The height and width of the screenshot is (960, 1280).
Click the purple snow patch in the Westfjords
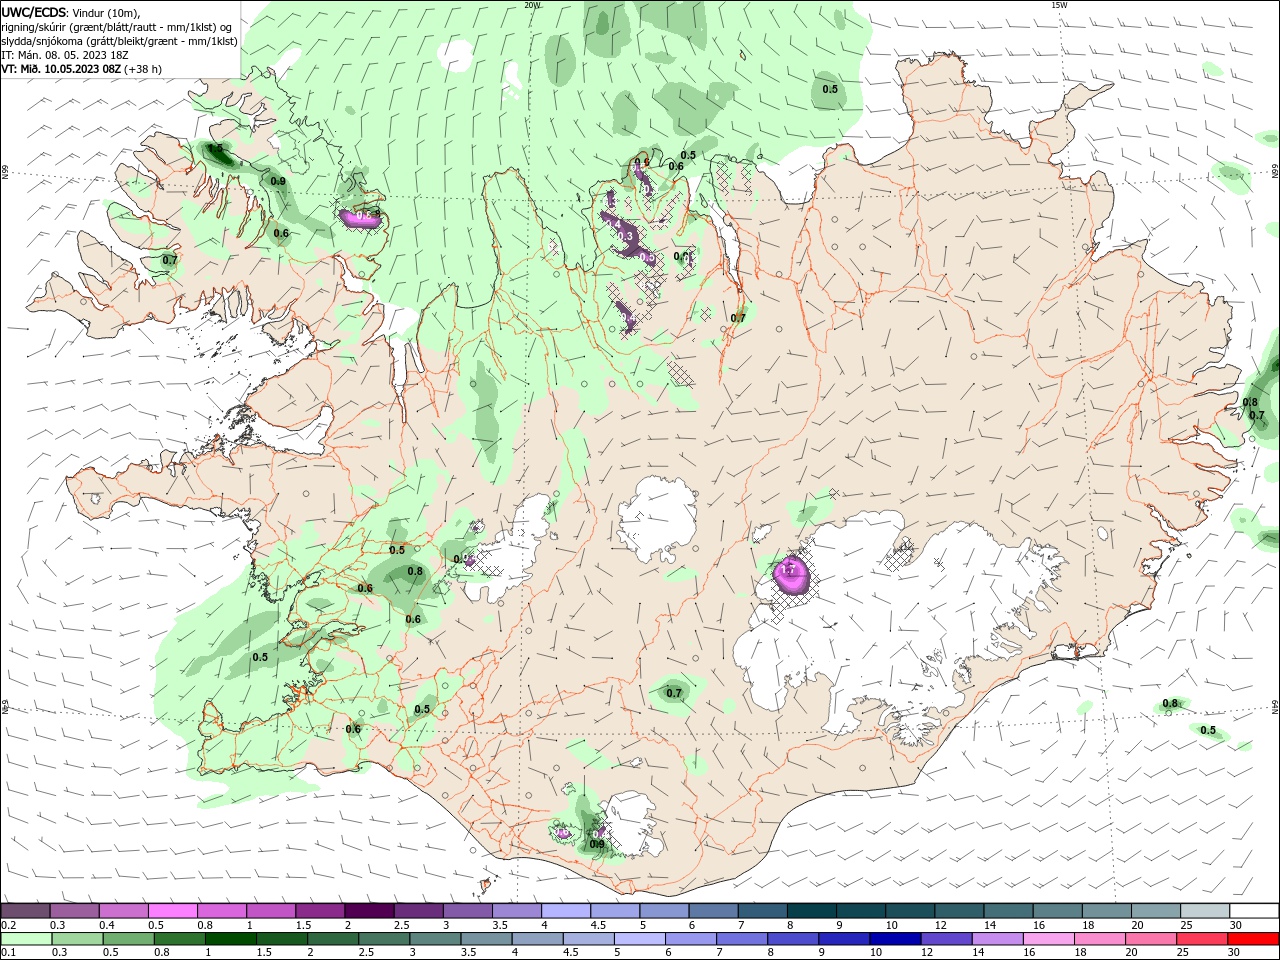tap(362, 217)
